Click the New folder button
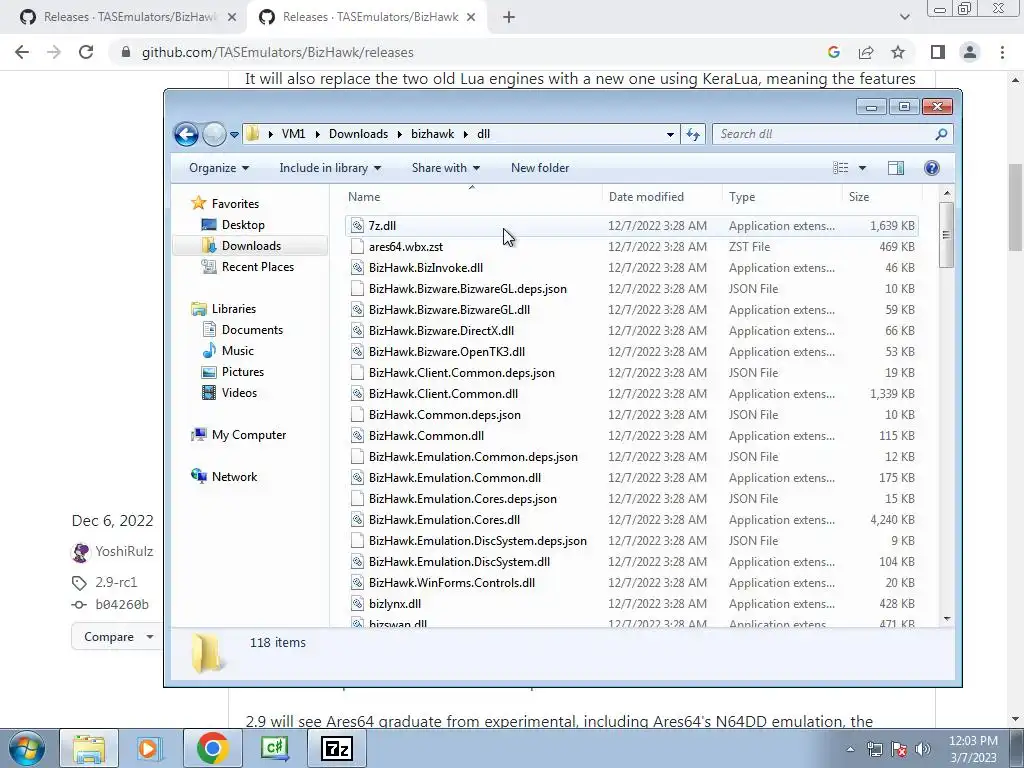 [x=539, y=168]
